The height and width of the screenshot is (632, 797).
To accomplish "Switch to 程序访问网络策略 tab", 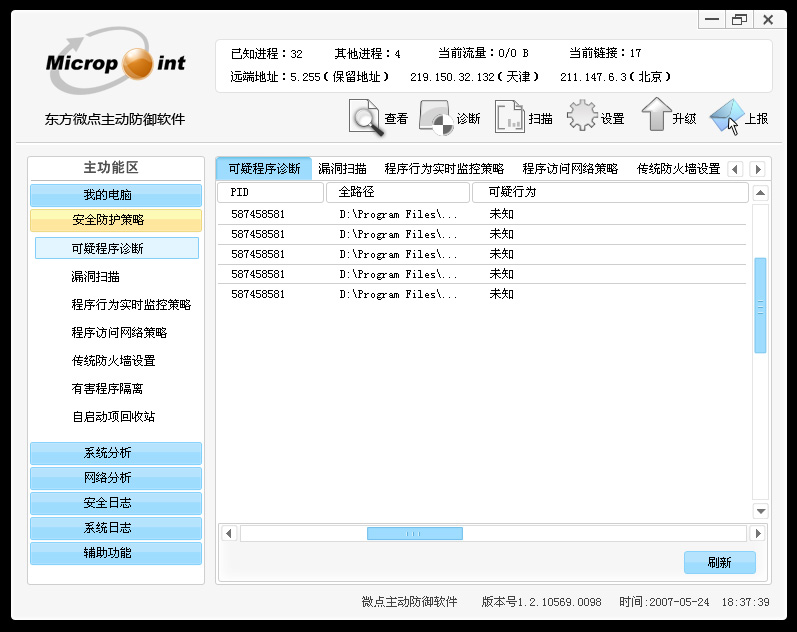I will click(570, 169).
